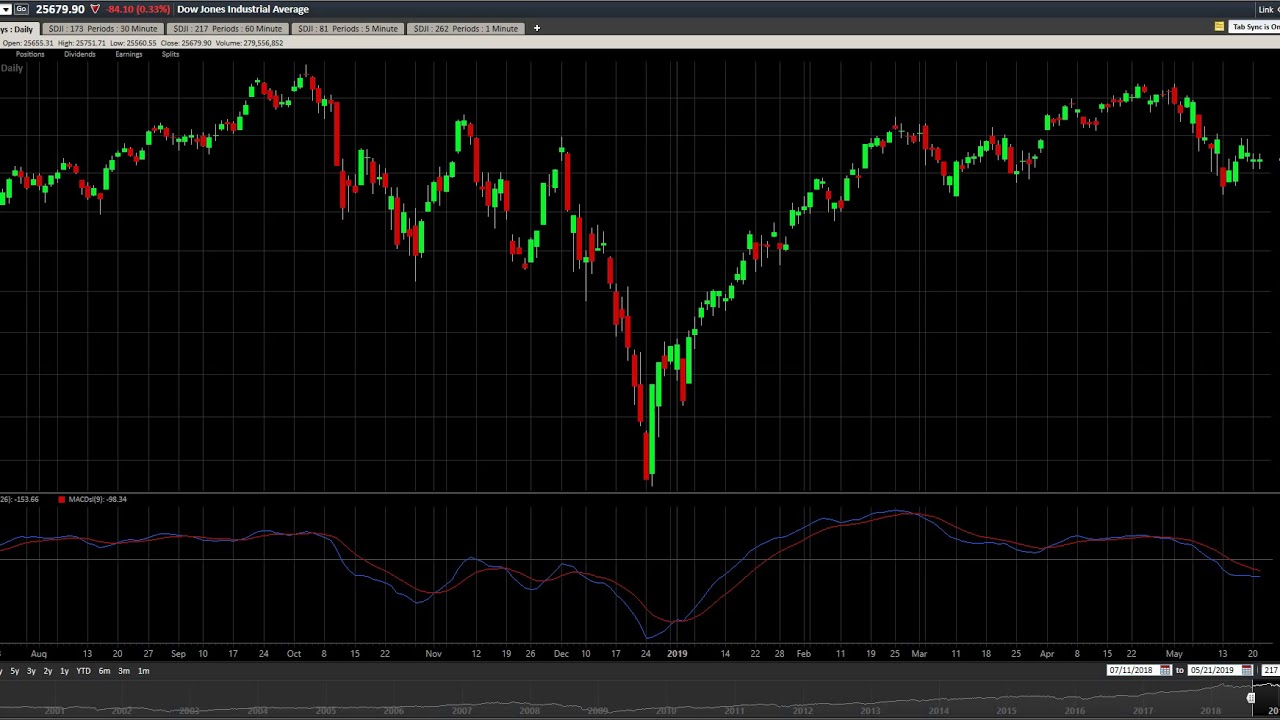The height and width of the screenshot is (720, 1280).
Task: Click the red MACDsl(9) color swatch
Action: click(x=61, y=499)
